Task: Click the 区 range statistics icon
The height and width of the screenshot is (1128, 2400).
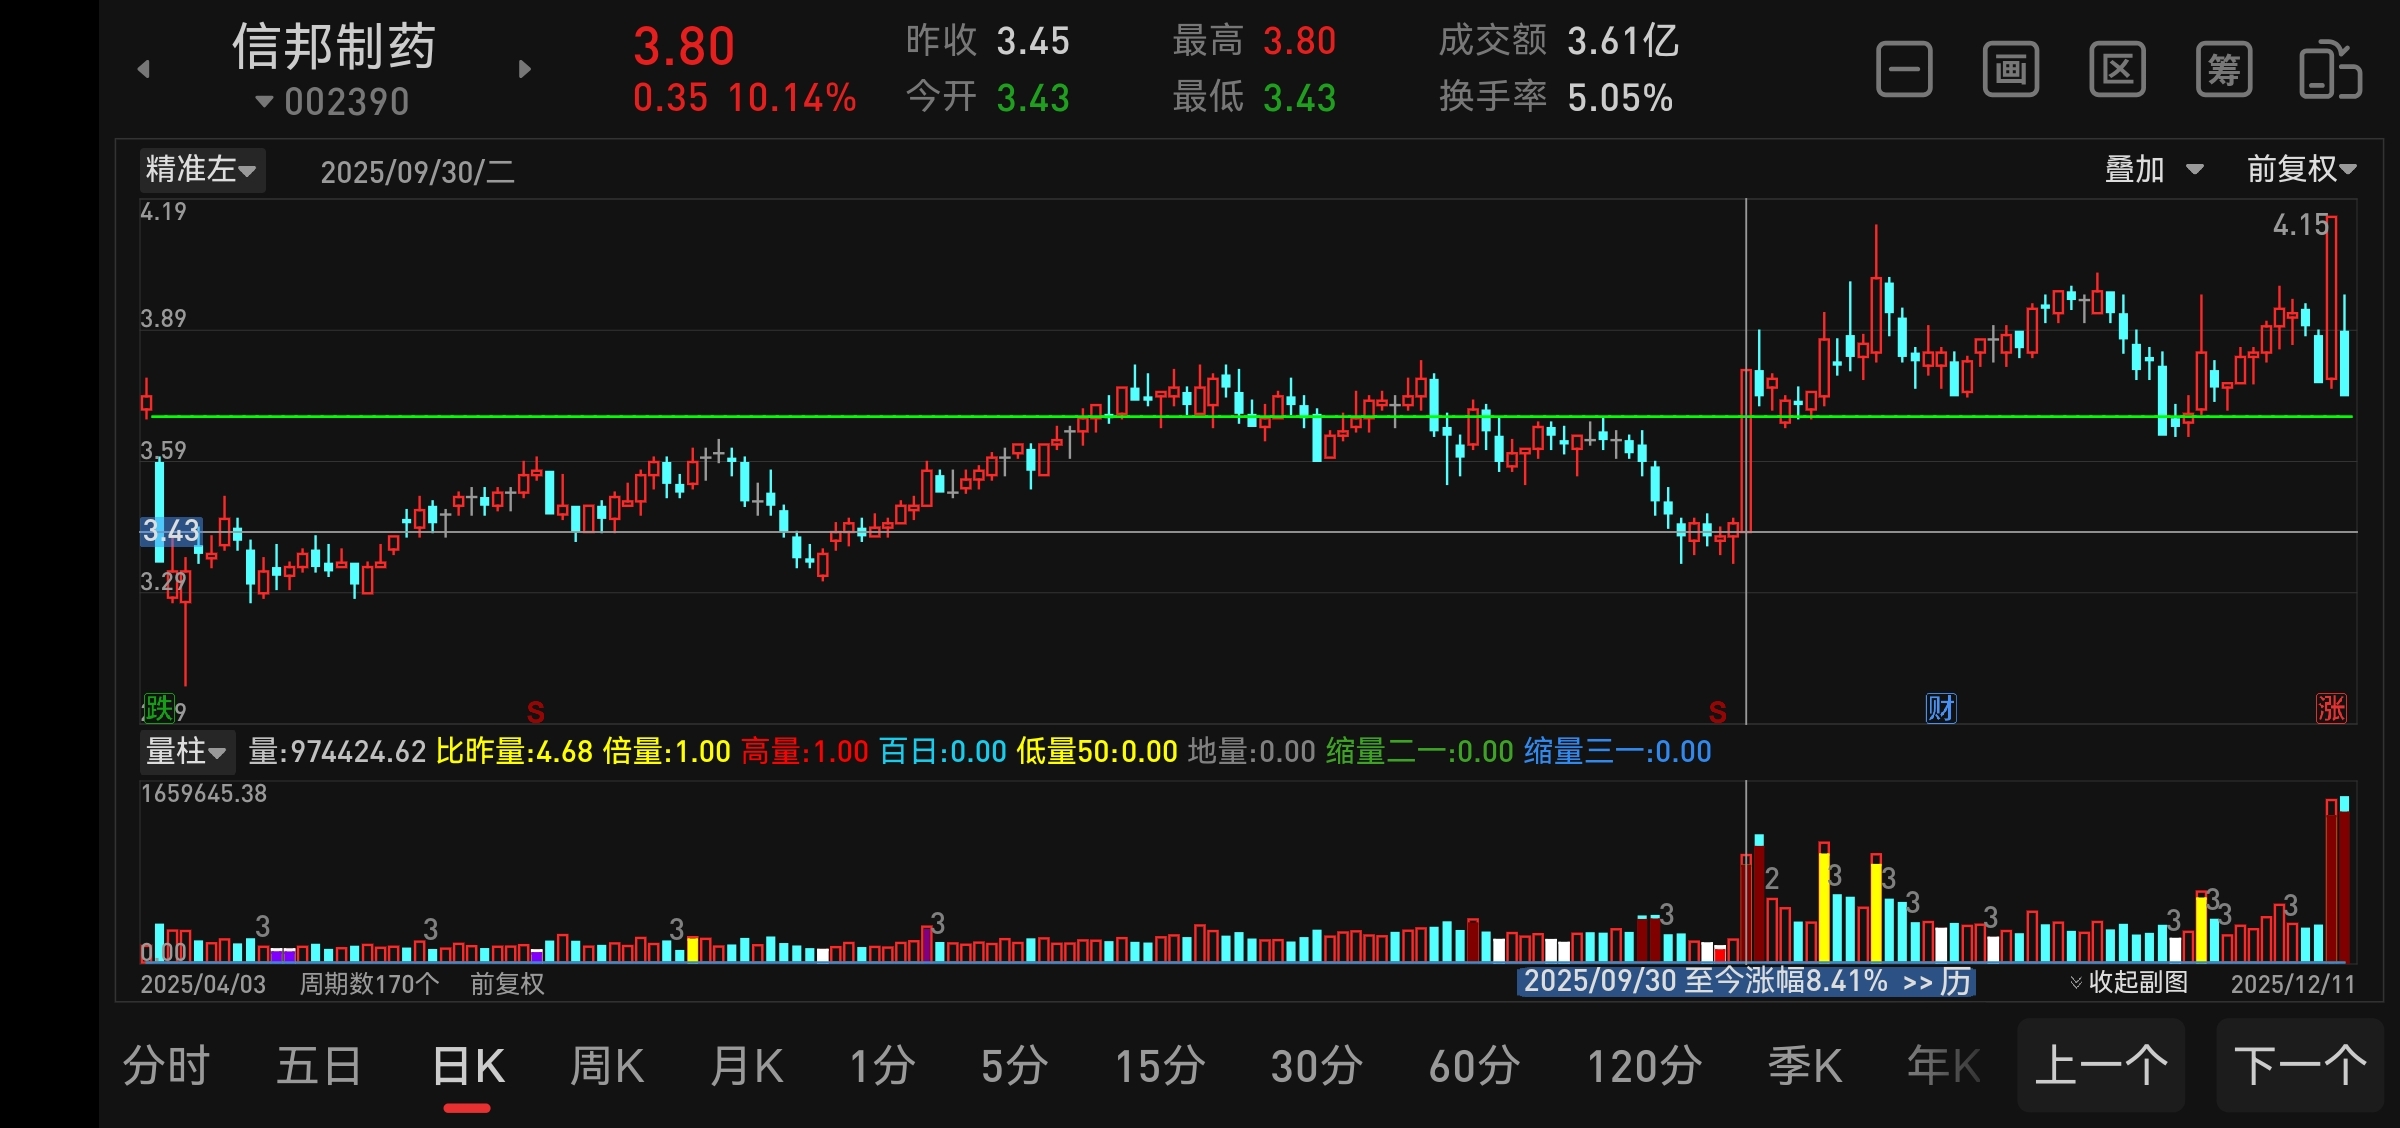Action: click(2117, 70)
